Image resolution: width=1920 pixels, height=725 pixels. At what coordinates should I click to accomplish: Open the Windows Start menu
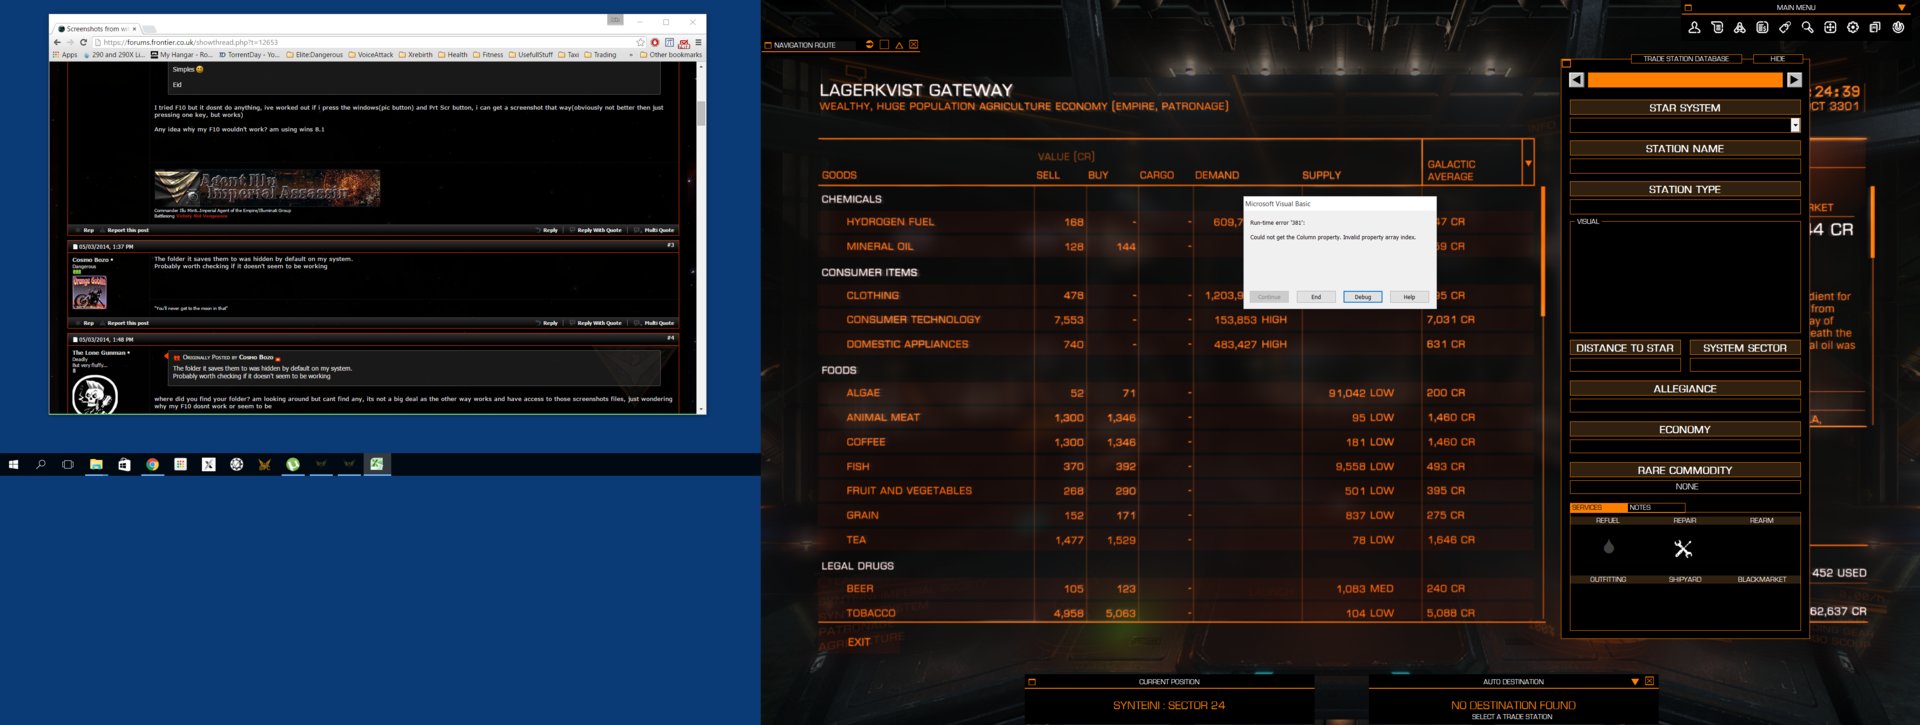coord(14,464)
